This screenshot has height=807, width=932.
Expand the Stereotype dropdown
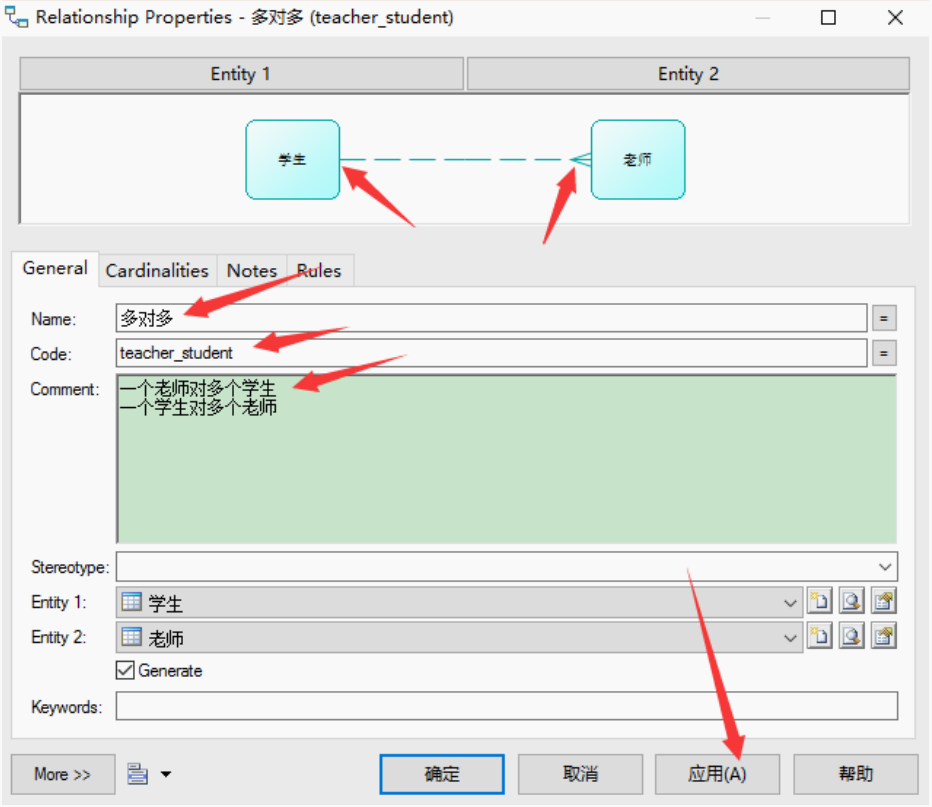click(884, 567)
